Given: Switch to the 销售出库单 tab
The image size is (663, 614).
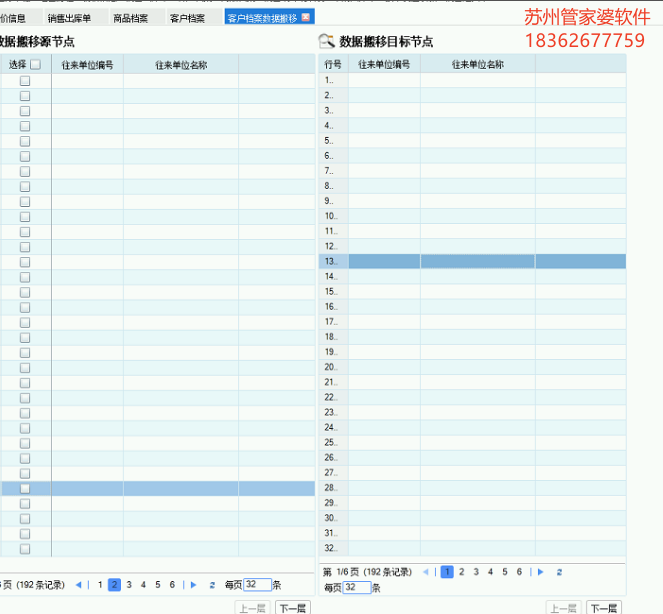Looking at the screenshot, I should tap(75, 18).
